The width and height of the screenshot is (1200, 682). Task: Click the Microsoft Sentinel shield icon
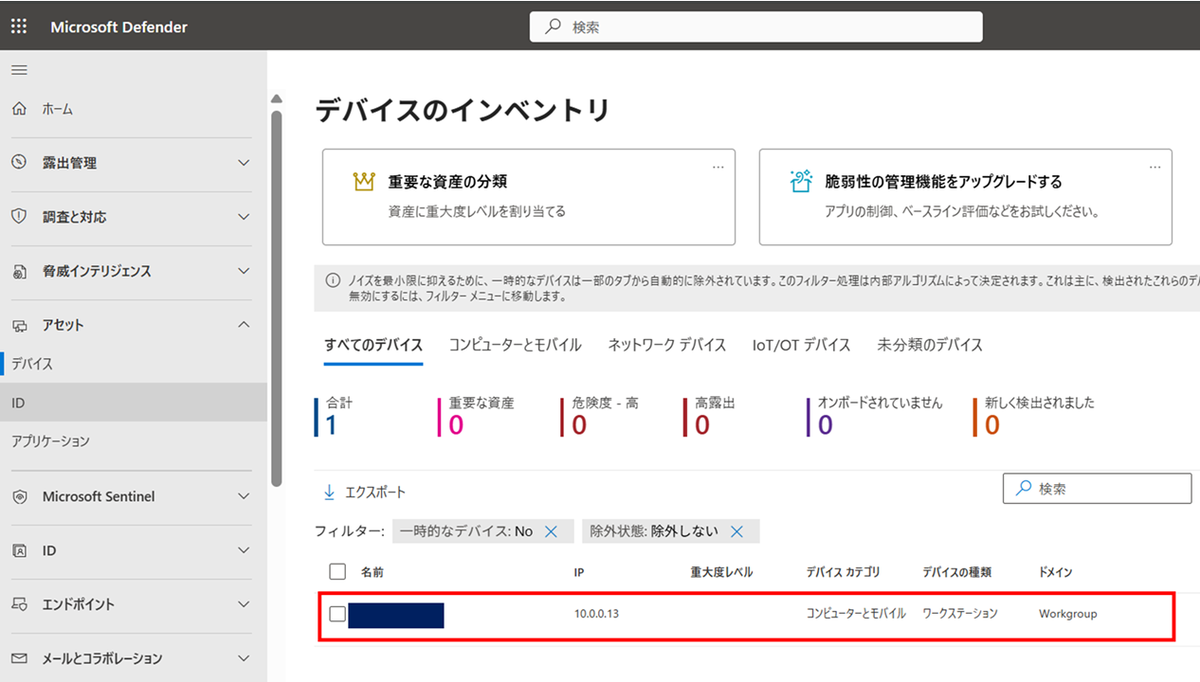[x=19, y=497]
